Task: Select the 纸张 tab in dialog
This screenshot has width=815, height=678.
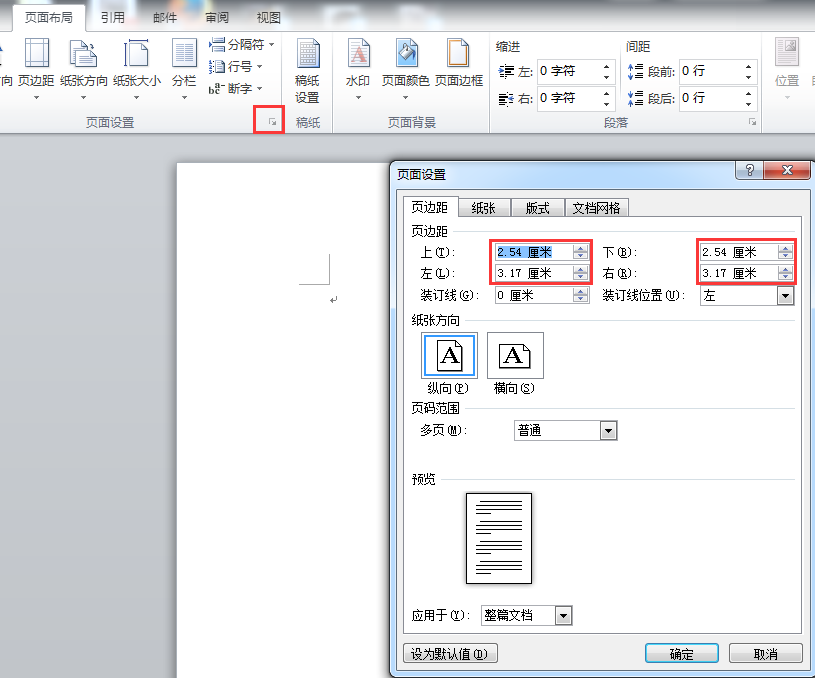Action: point(483,208)
